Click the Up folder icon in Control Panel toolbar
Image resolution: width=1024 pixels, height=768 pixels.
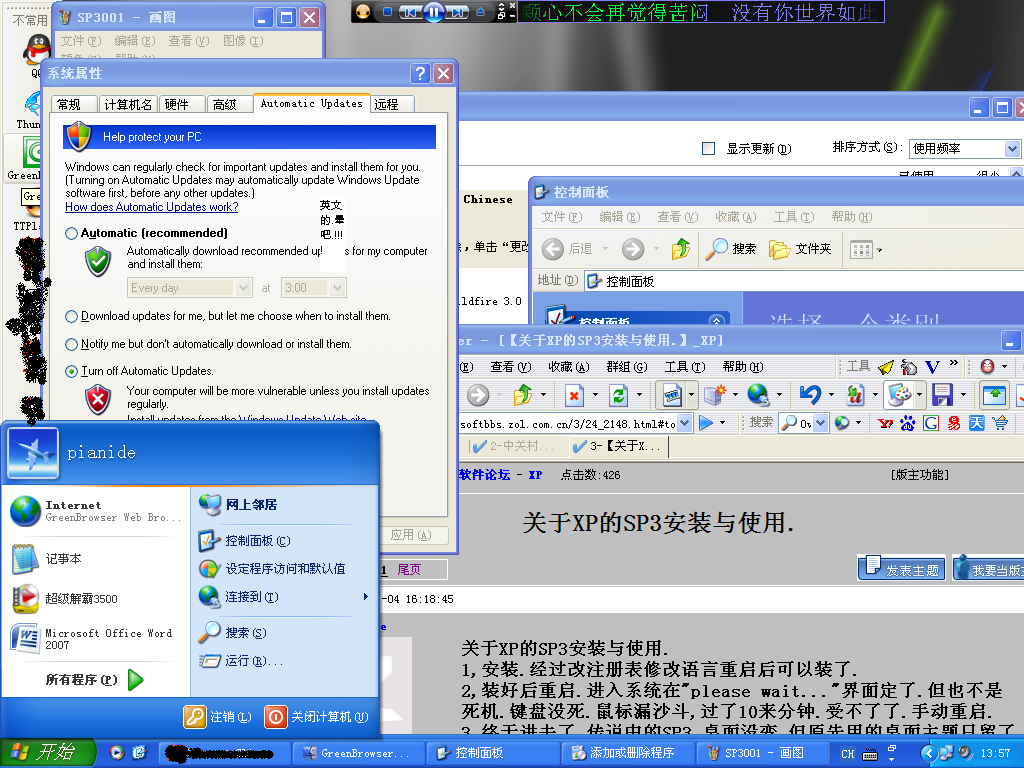click(x=680, y=249)
